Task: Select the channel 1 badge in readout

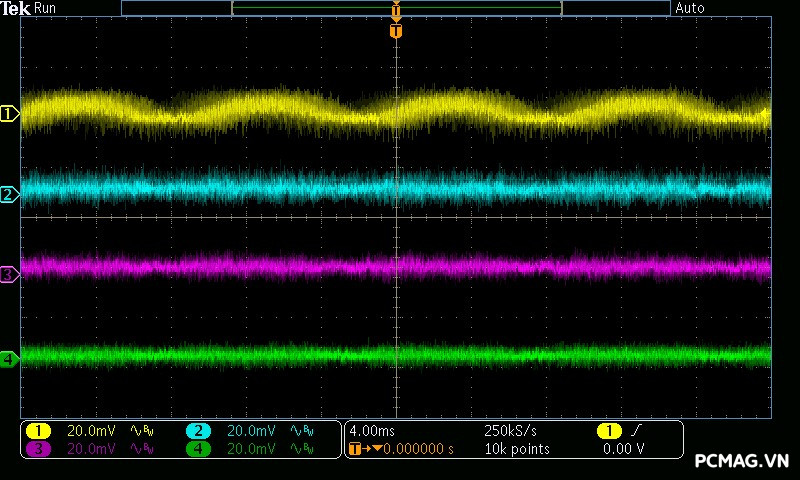Action: coord(38,430)
